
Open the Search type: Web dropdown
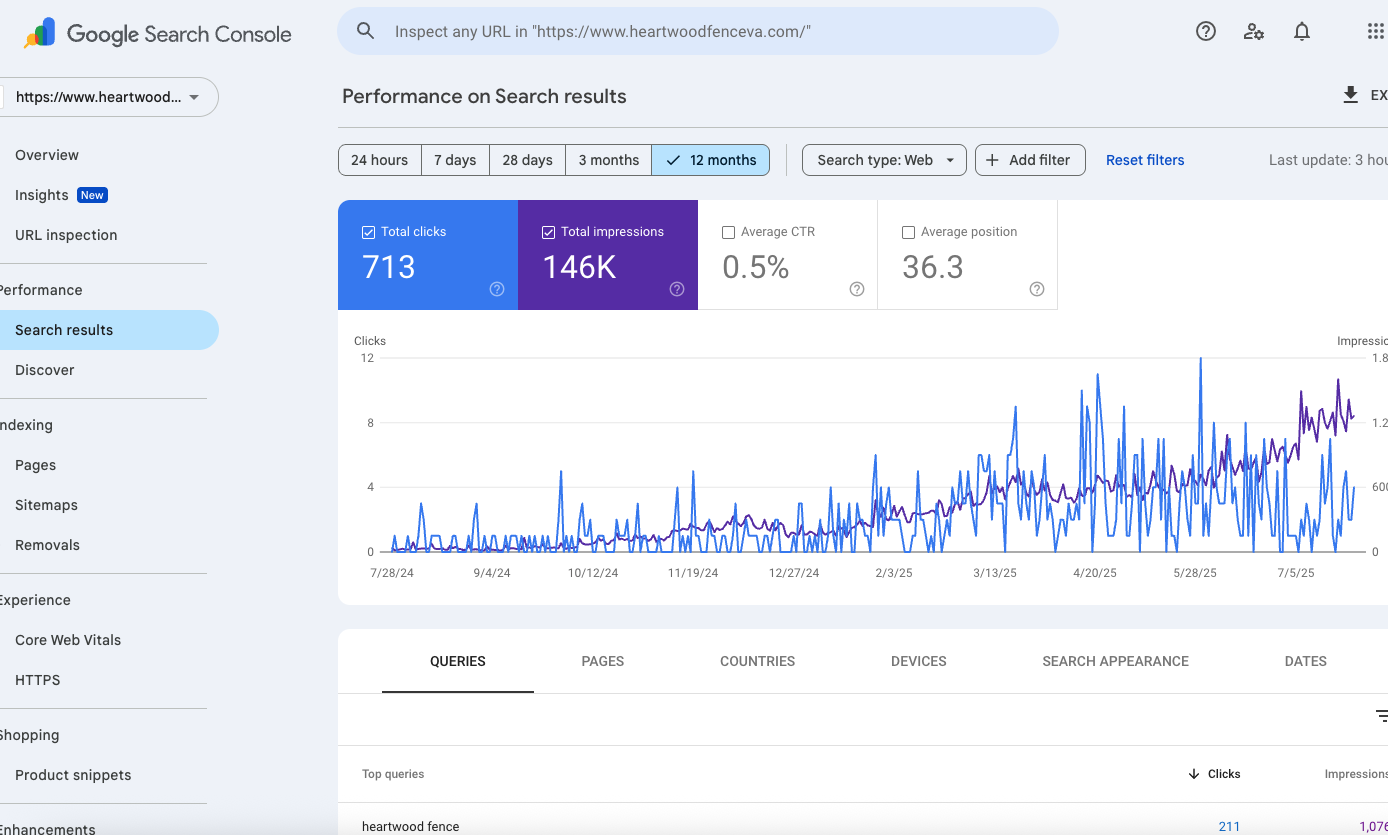[x=884, y=160]
